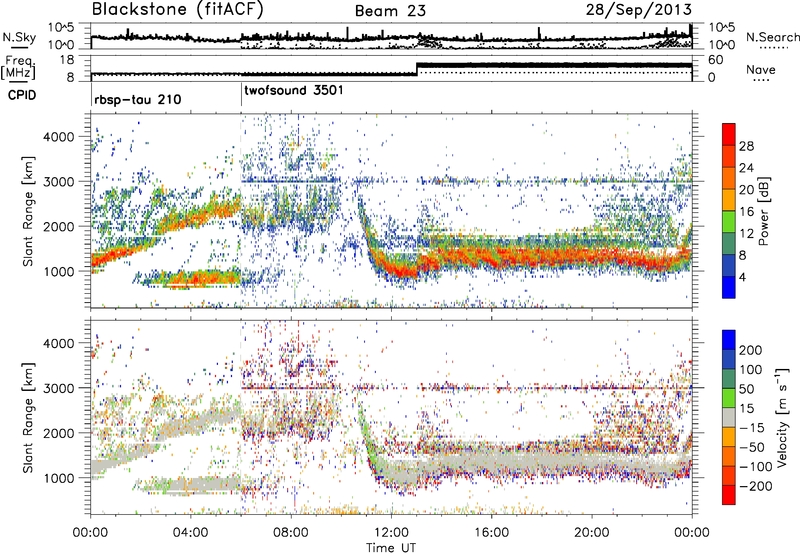Click the '16' tick on the power colorbar
The image size is (800, 554).
click(x=746, y=212)
